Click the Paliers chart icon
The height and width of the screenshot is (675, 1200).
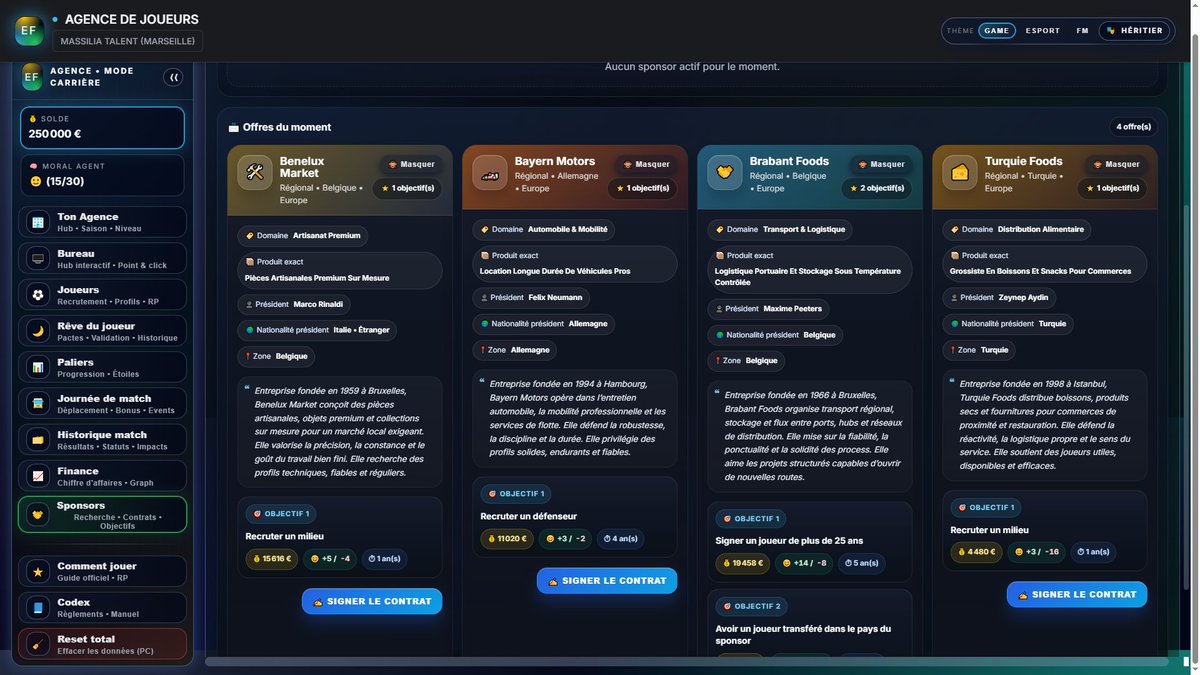38,367
